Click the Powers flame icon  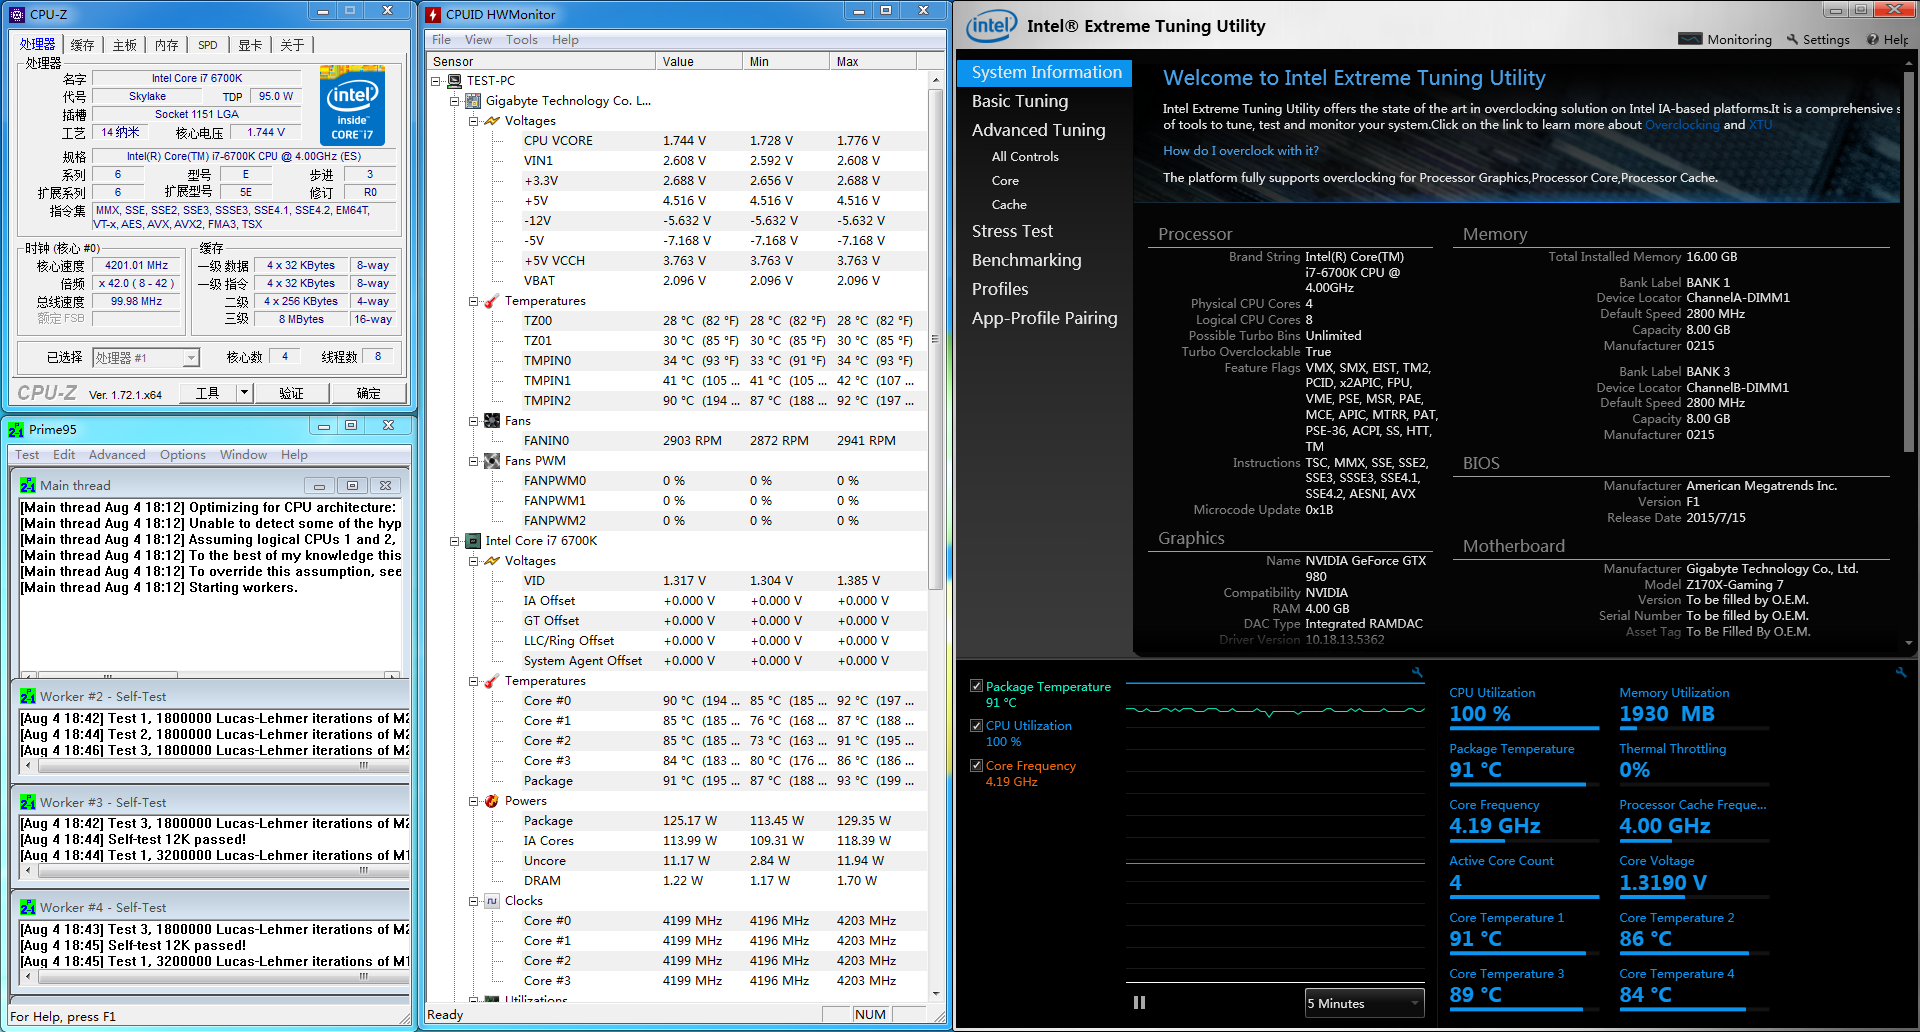(x=492, y=801)
